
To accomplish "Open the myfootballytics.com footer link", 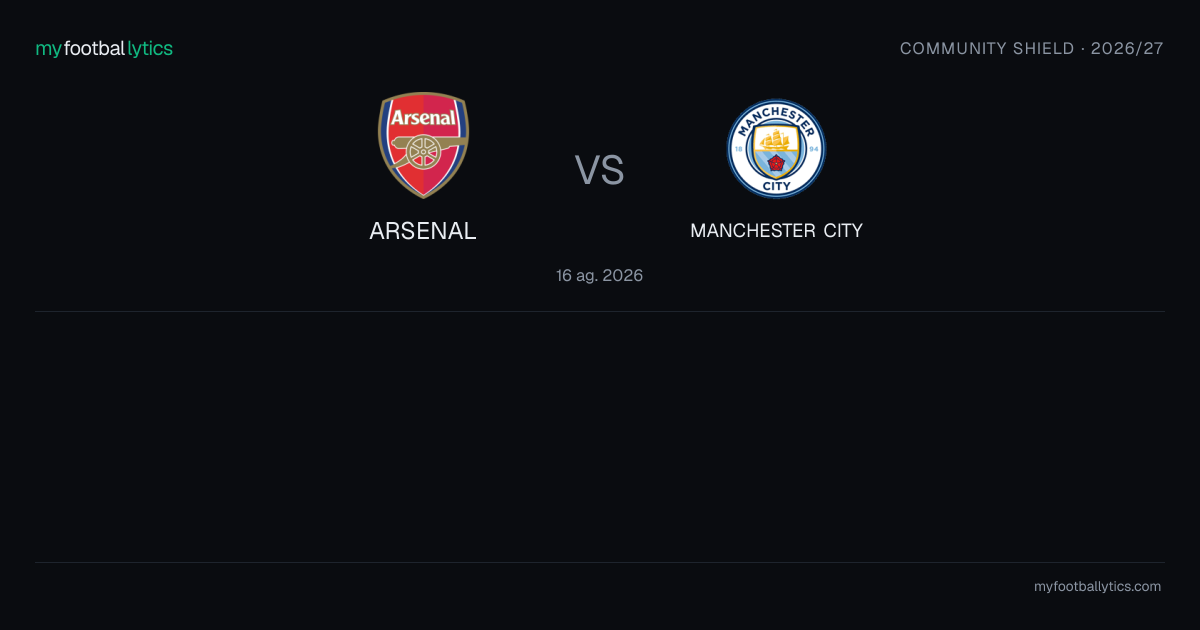I will 1098,587.
